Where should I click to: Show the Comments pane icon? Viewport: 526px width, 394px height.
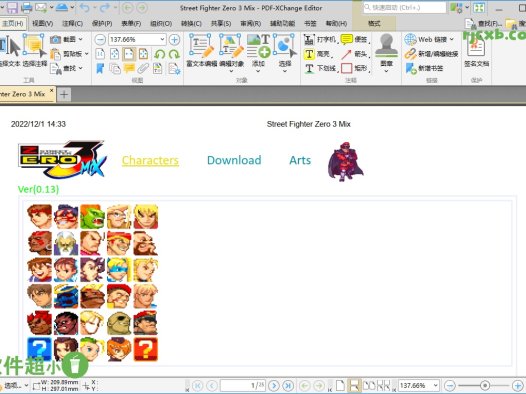[x=129, y=68]
